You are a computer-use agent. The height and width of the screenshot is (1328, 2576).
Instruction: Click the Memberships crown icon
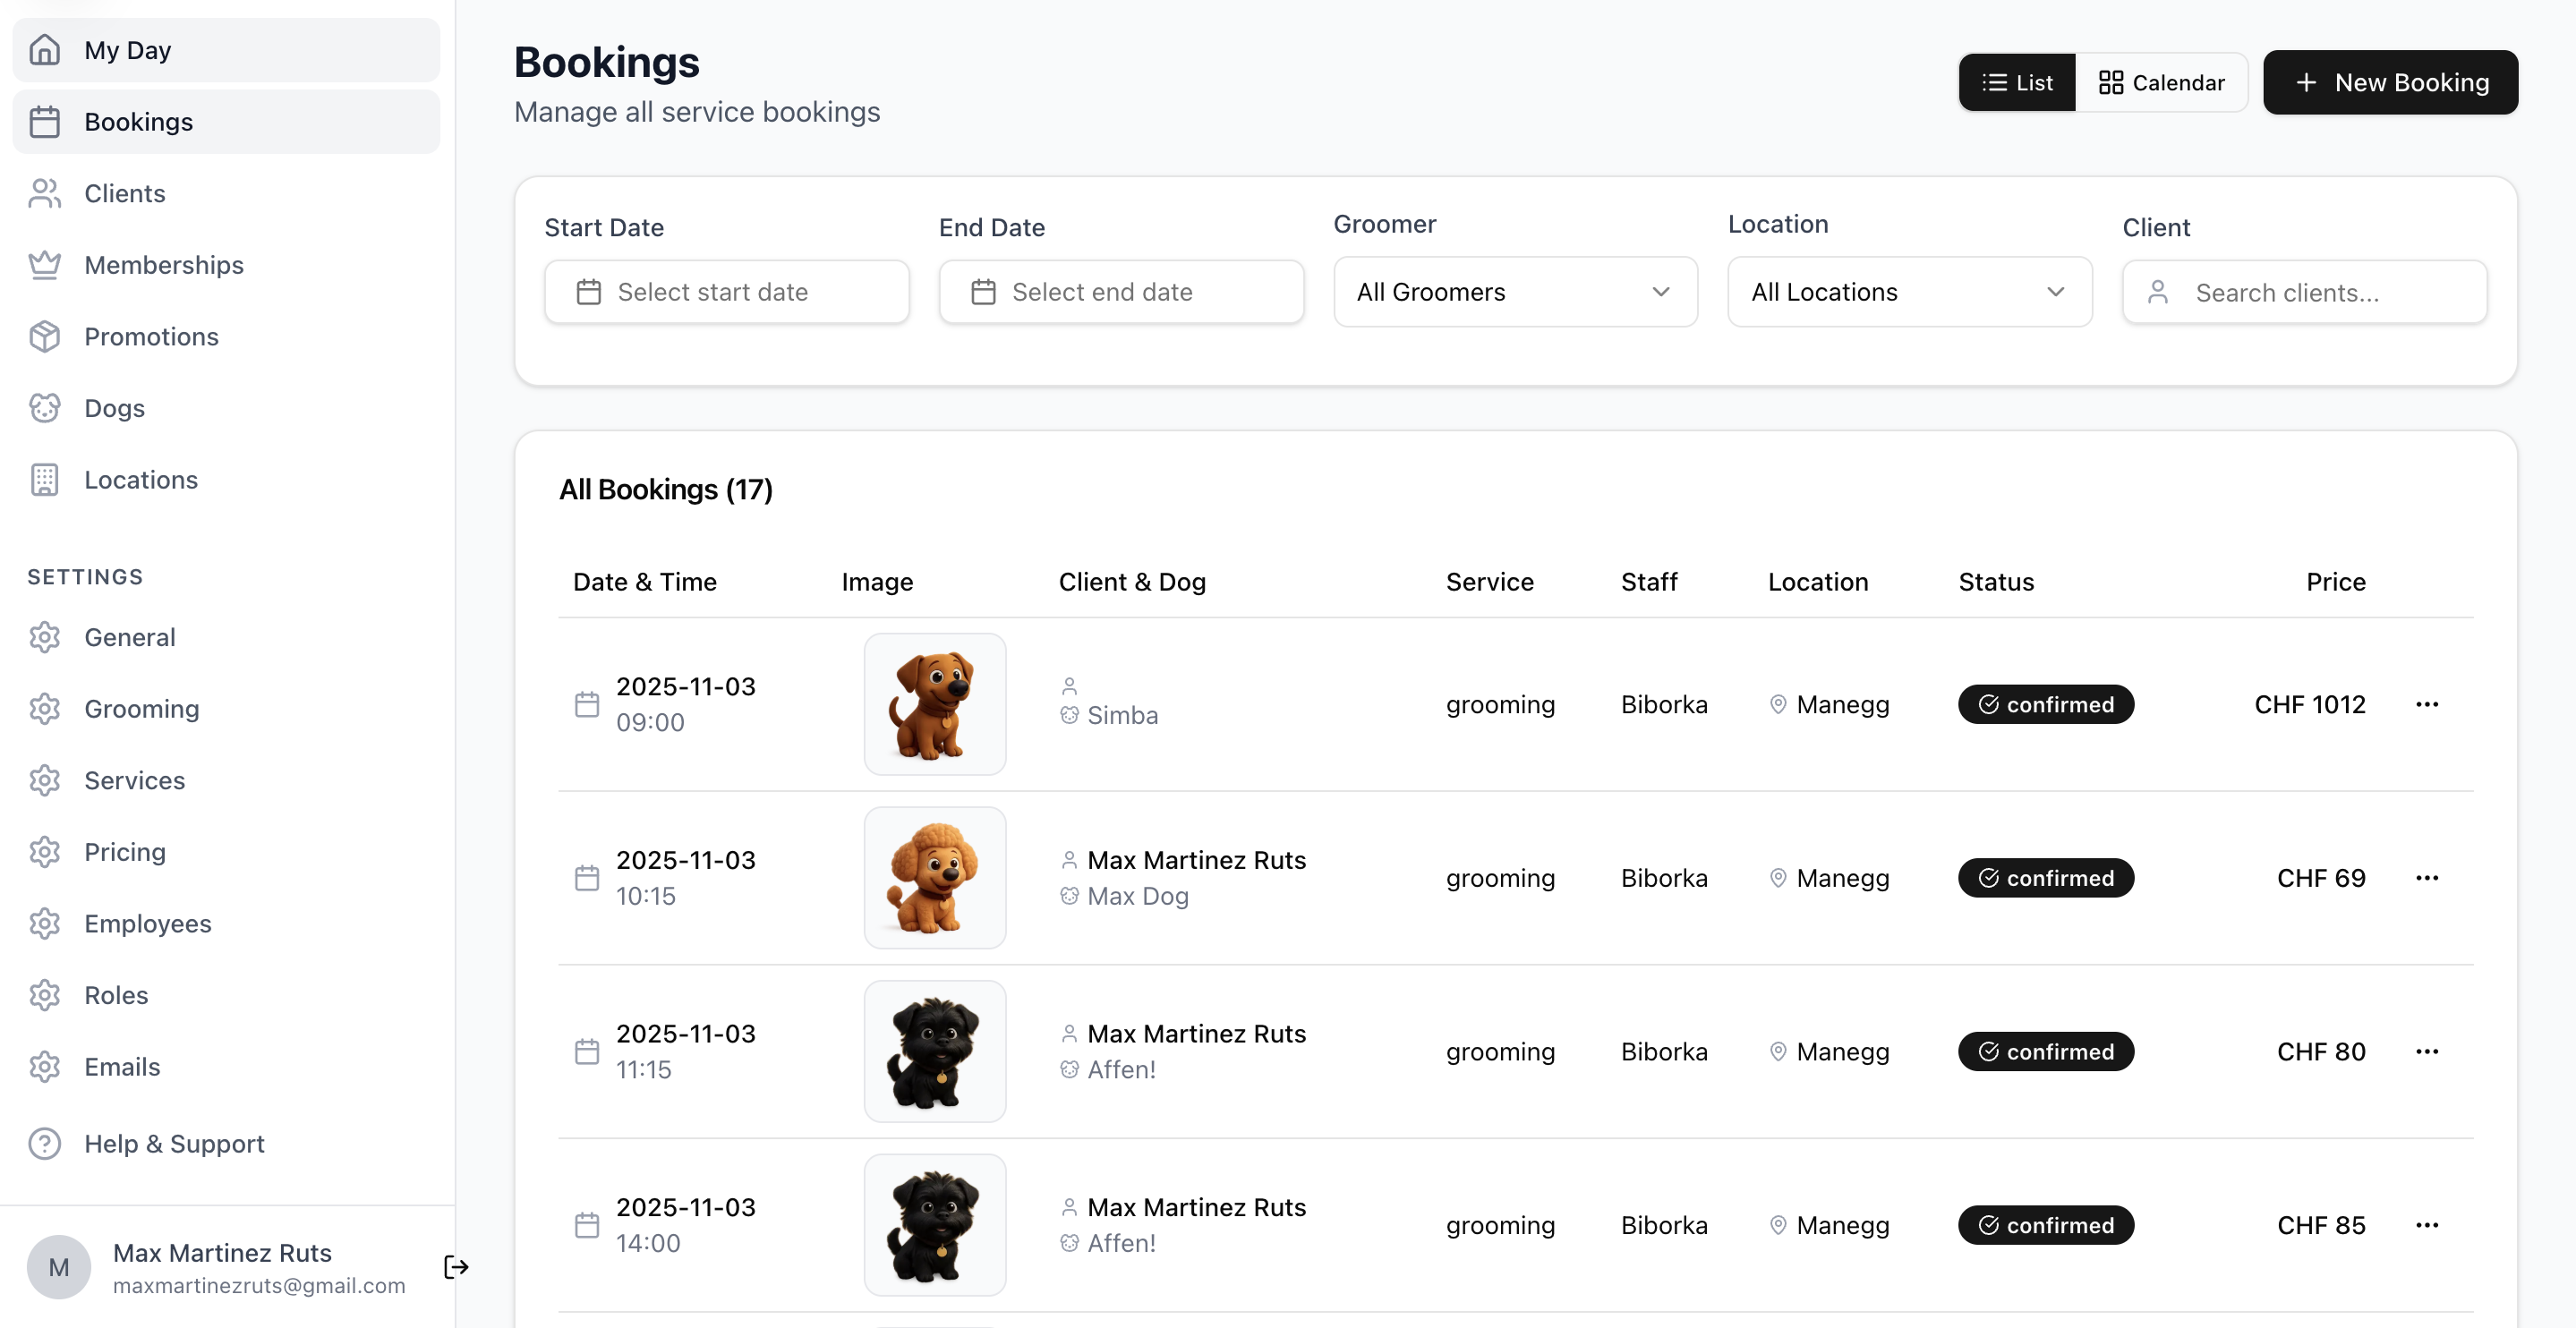(45, 264)
